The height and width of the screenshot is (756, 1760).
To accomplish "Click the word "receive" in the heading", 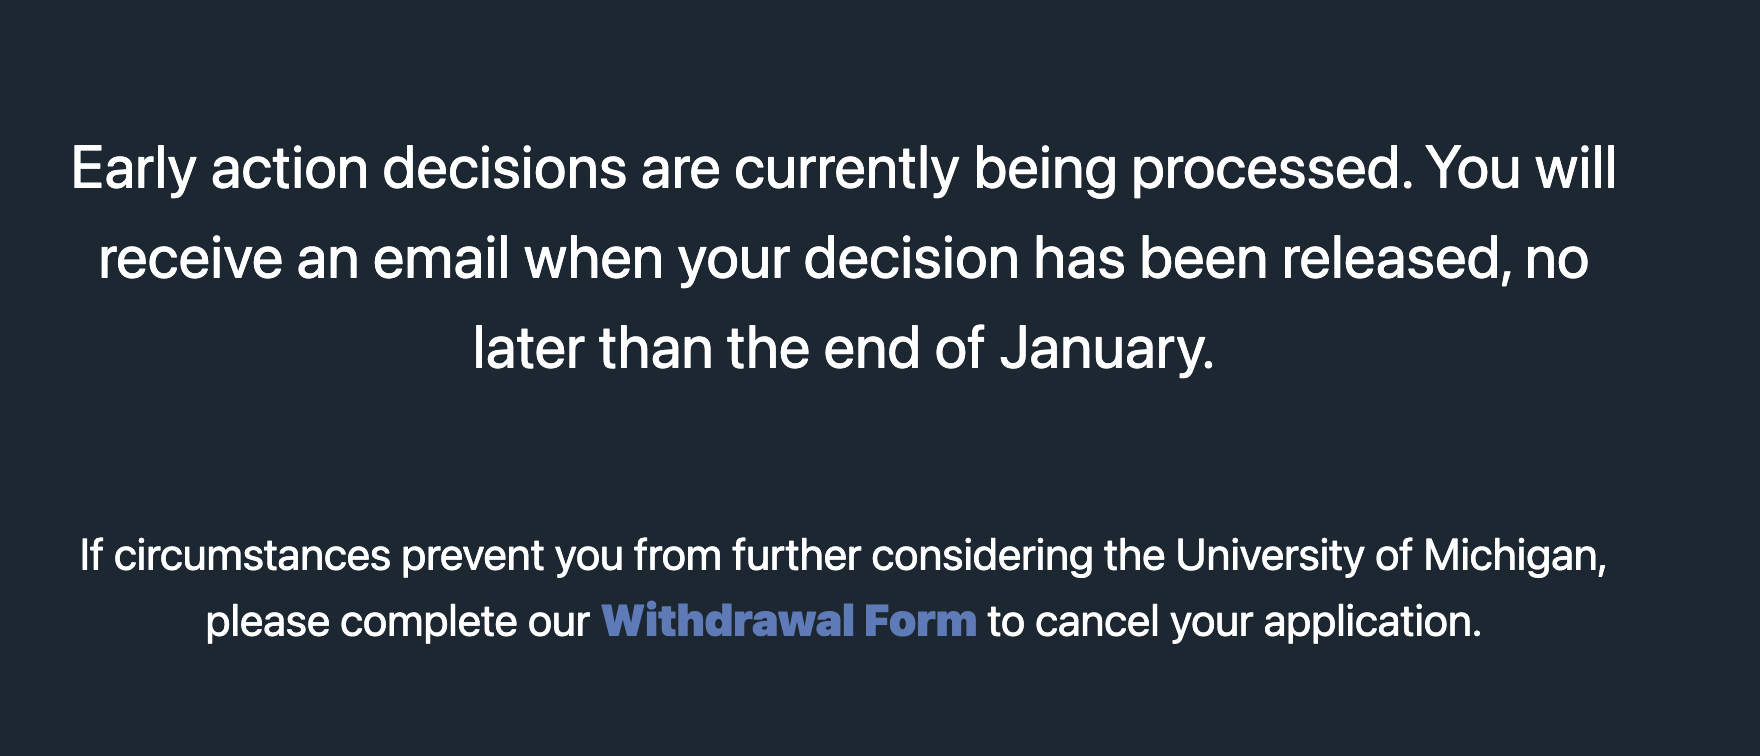I will pyautogui.click(x=190, y=259).
